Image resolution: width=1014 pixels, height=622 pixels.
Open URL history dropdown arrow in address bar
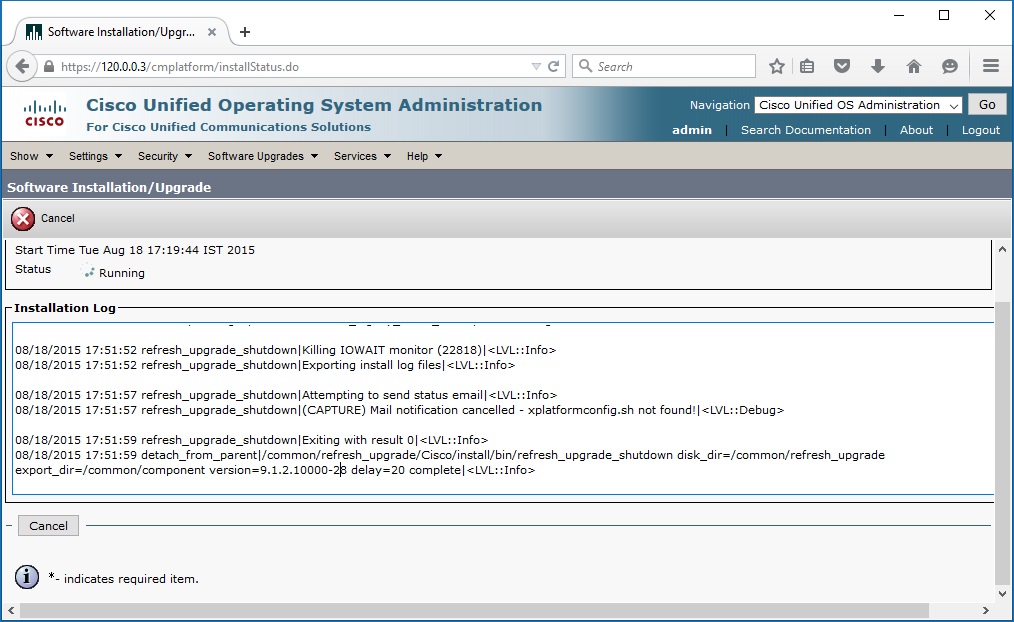[535, 67]
